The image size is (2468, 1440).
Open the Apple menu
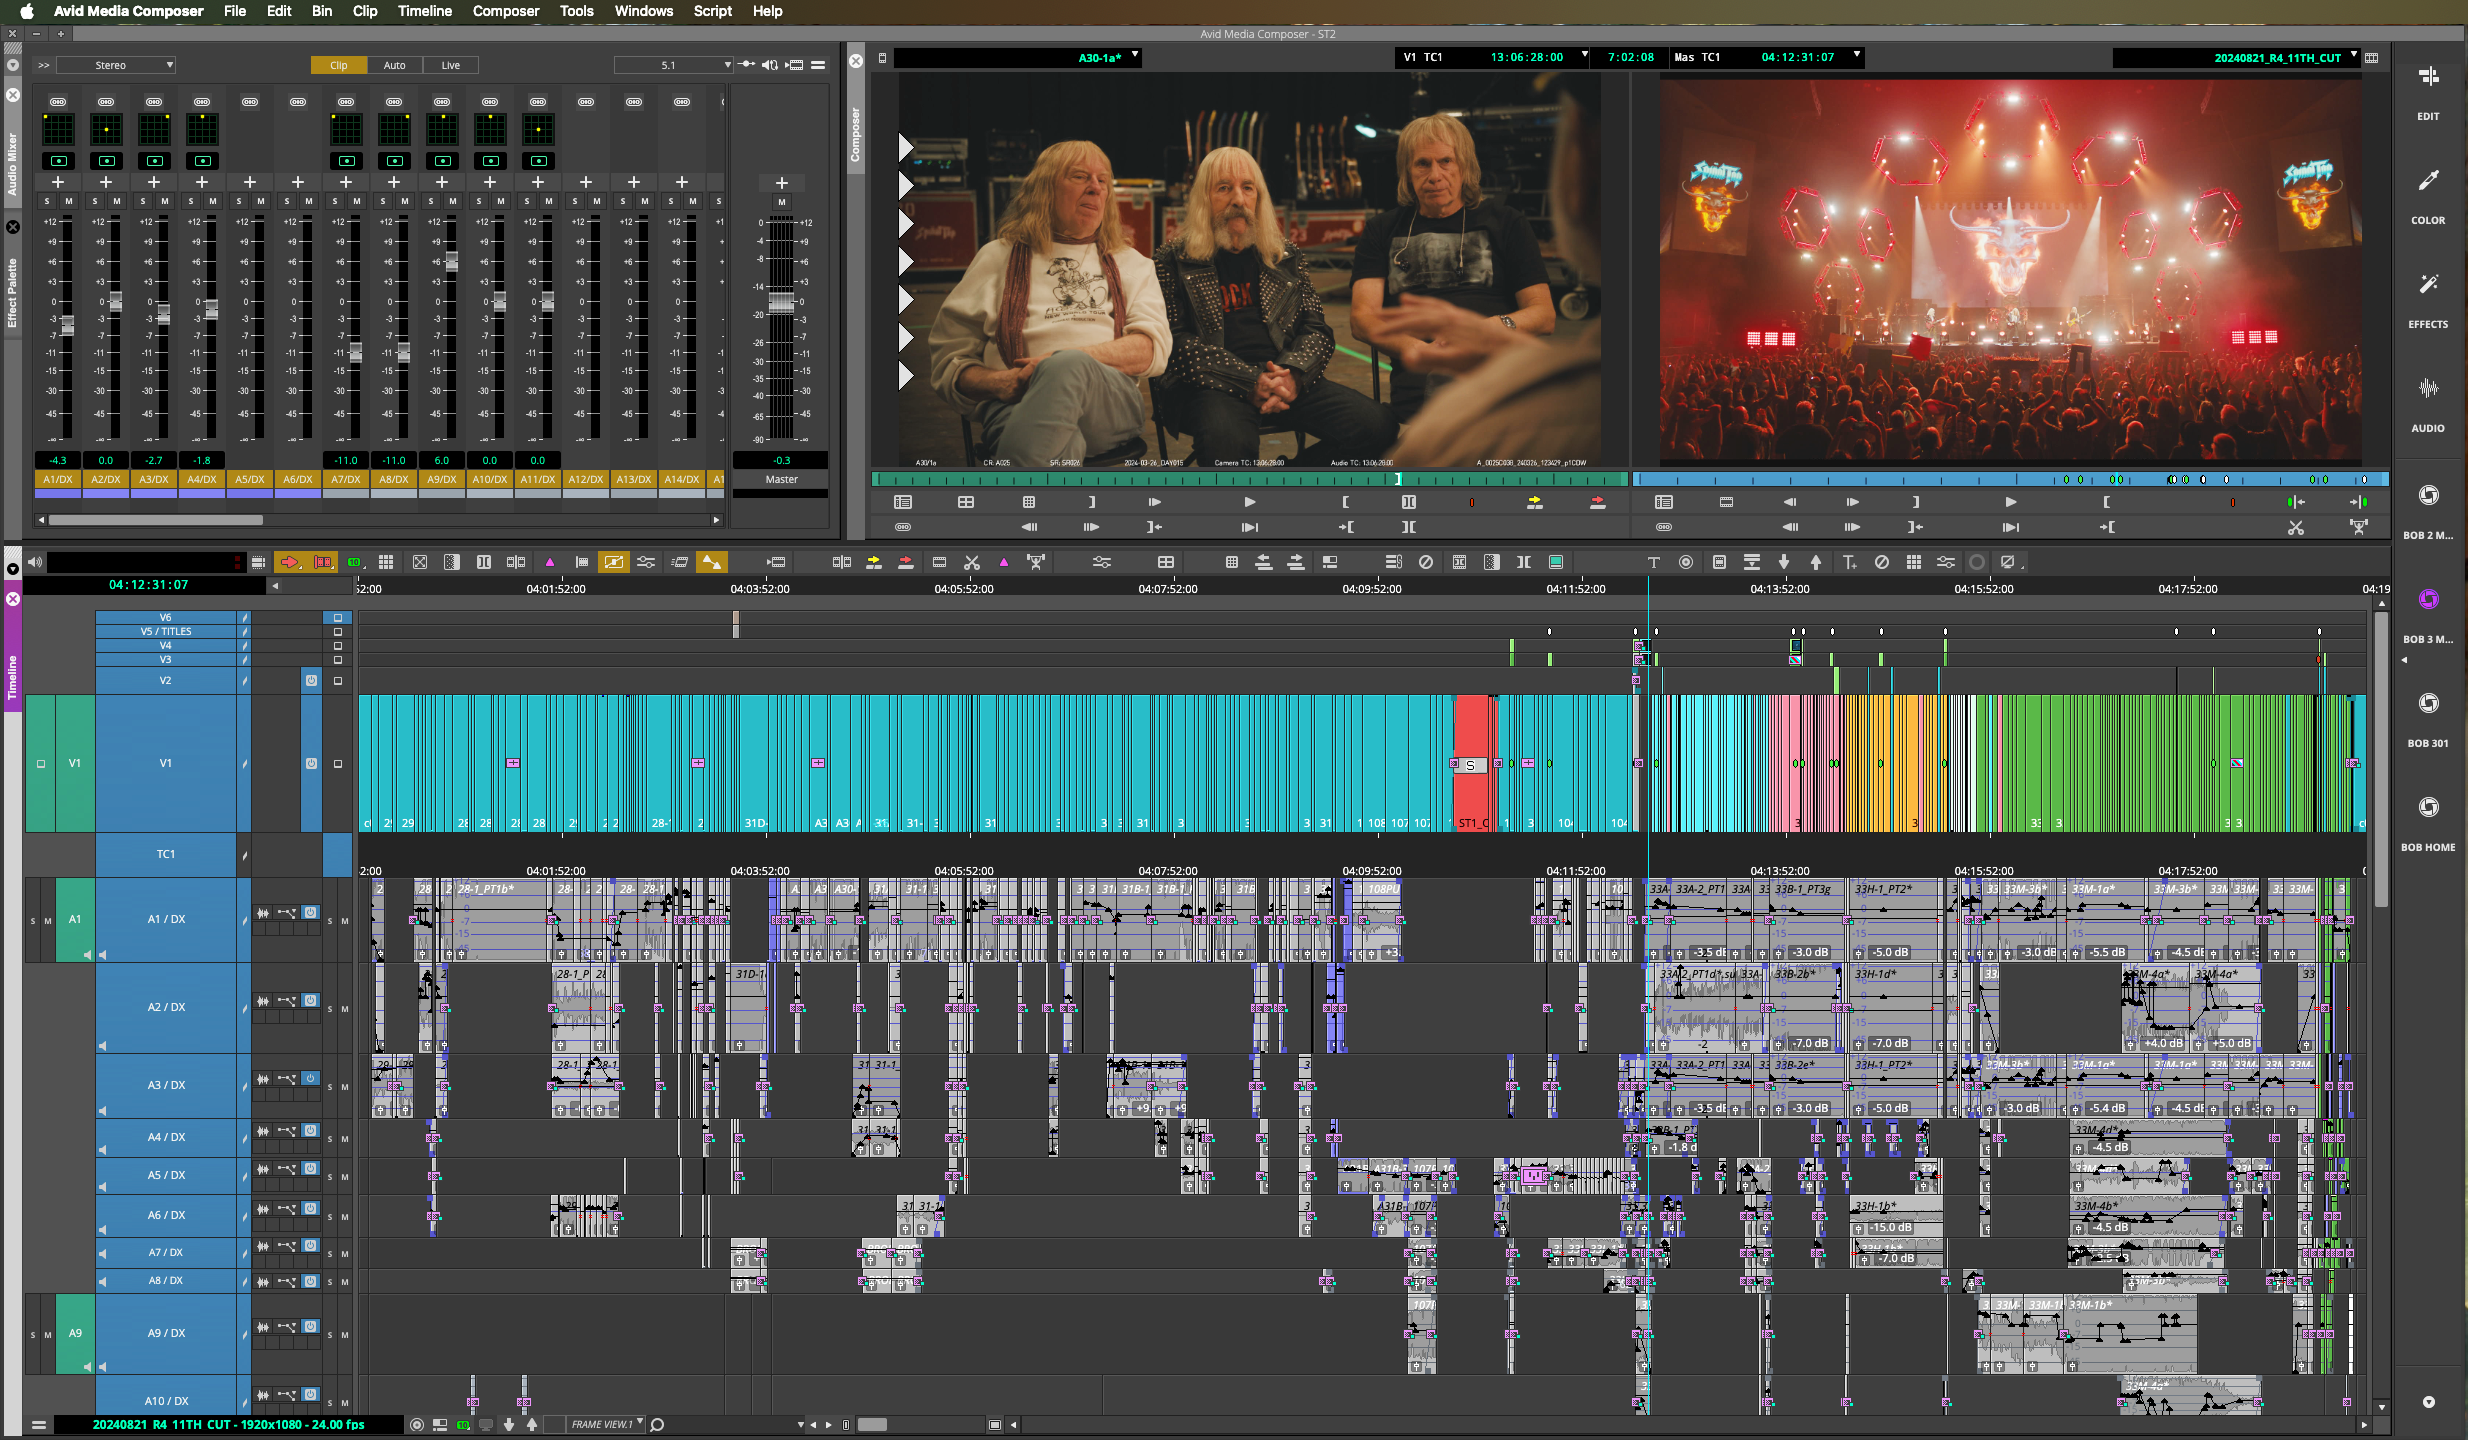coord(27,11)
